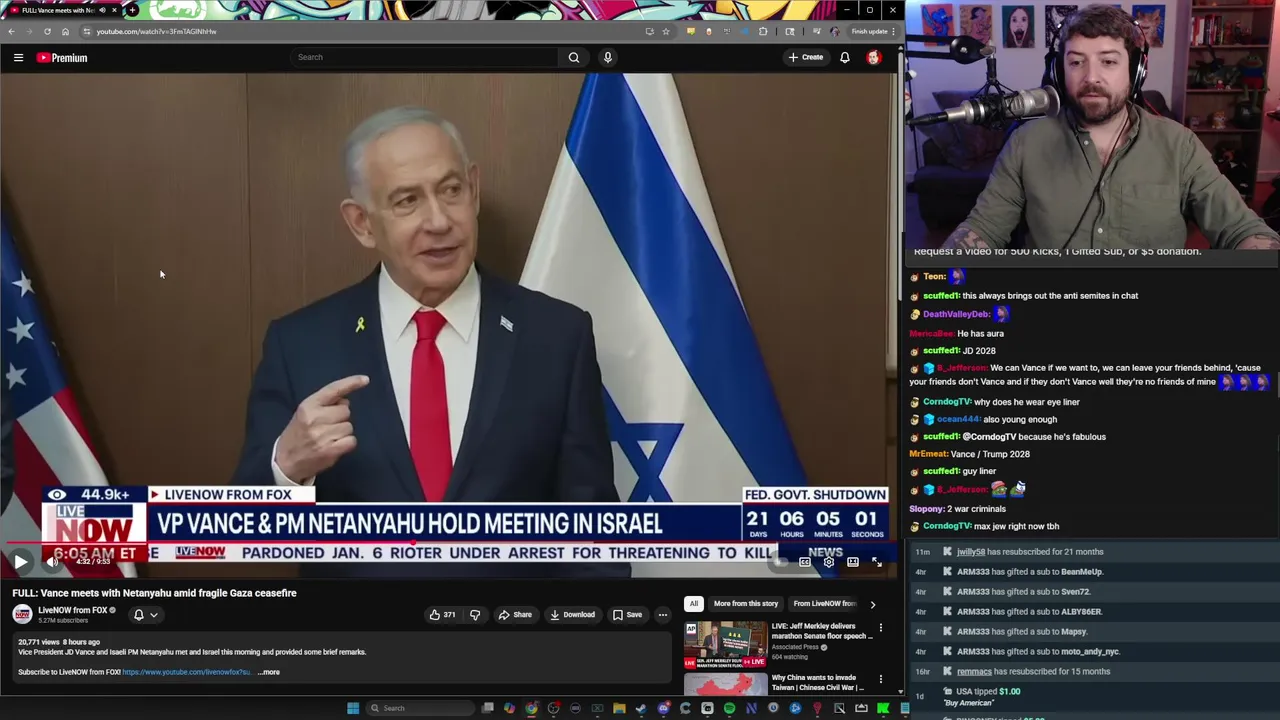This screenshot has width=1280, height=720.
Task: Open video player settings gear
Action: tap(828, 562)
